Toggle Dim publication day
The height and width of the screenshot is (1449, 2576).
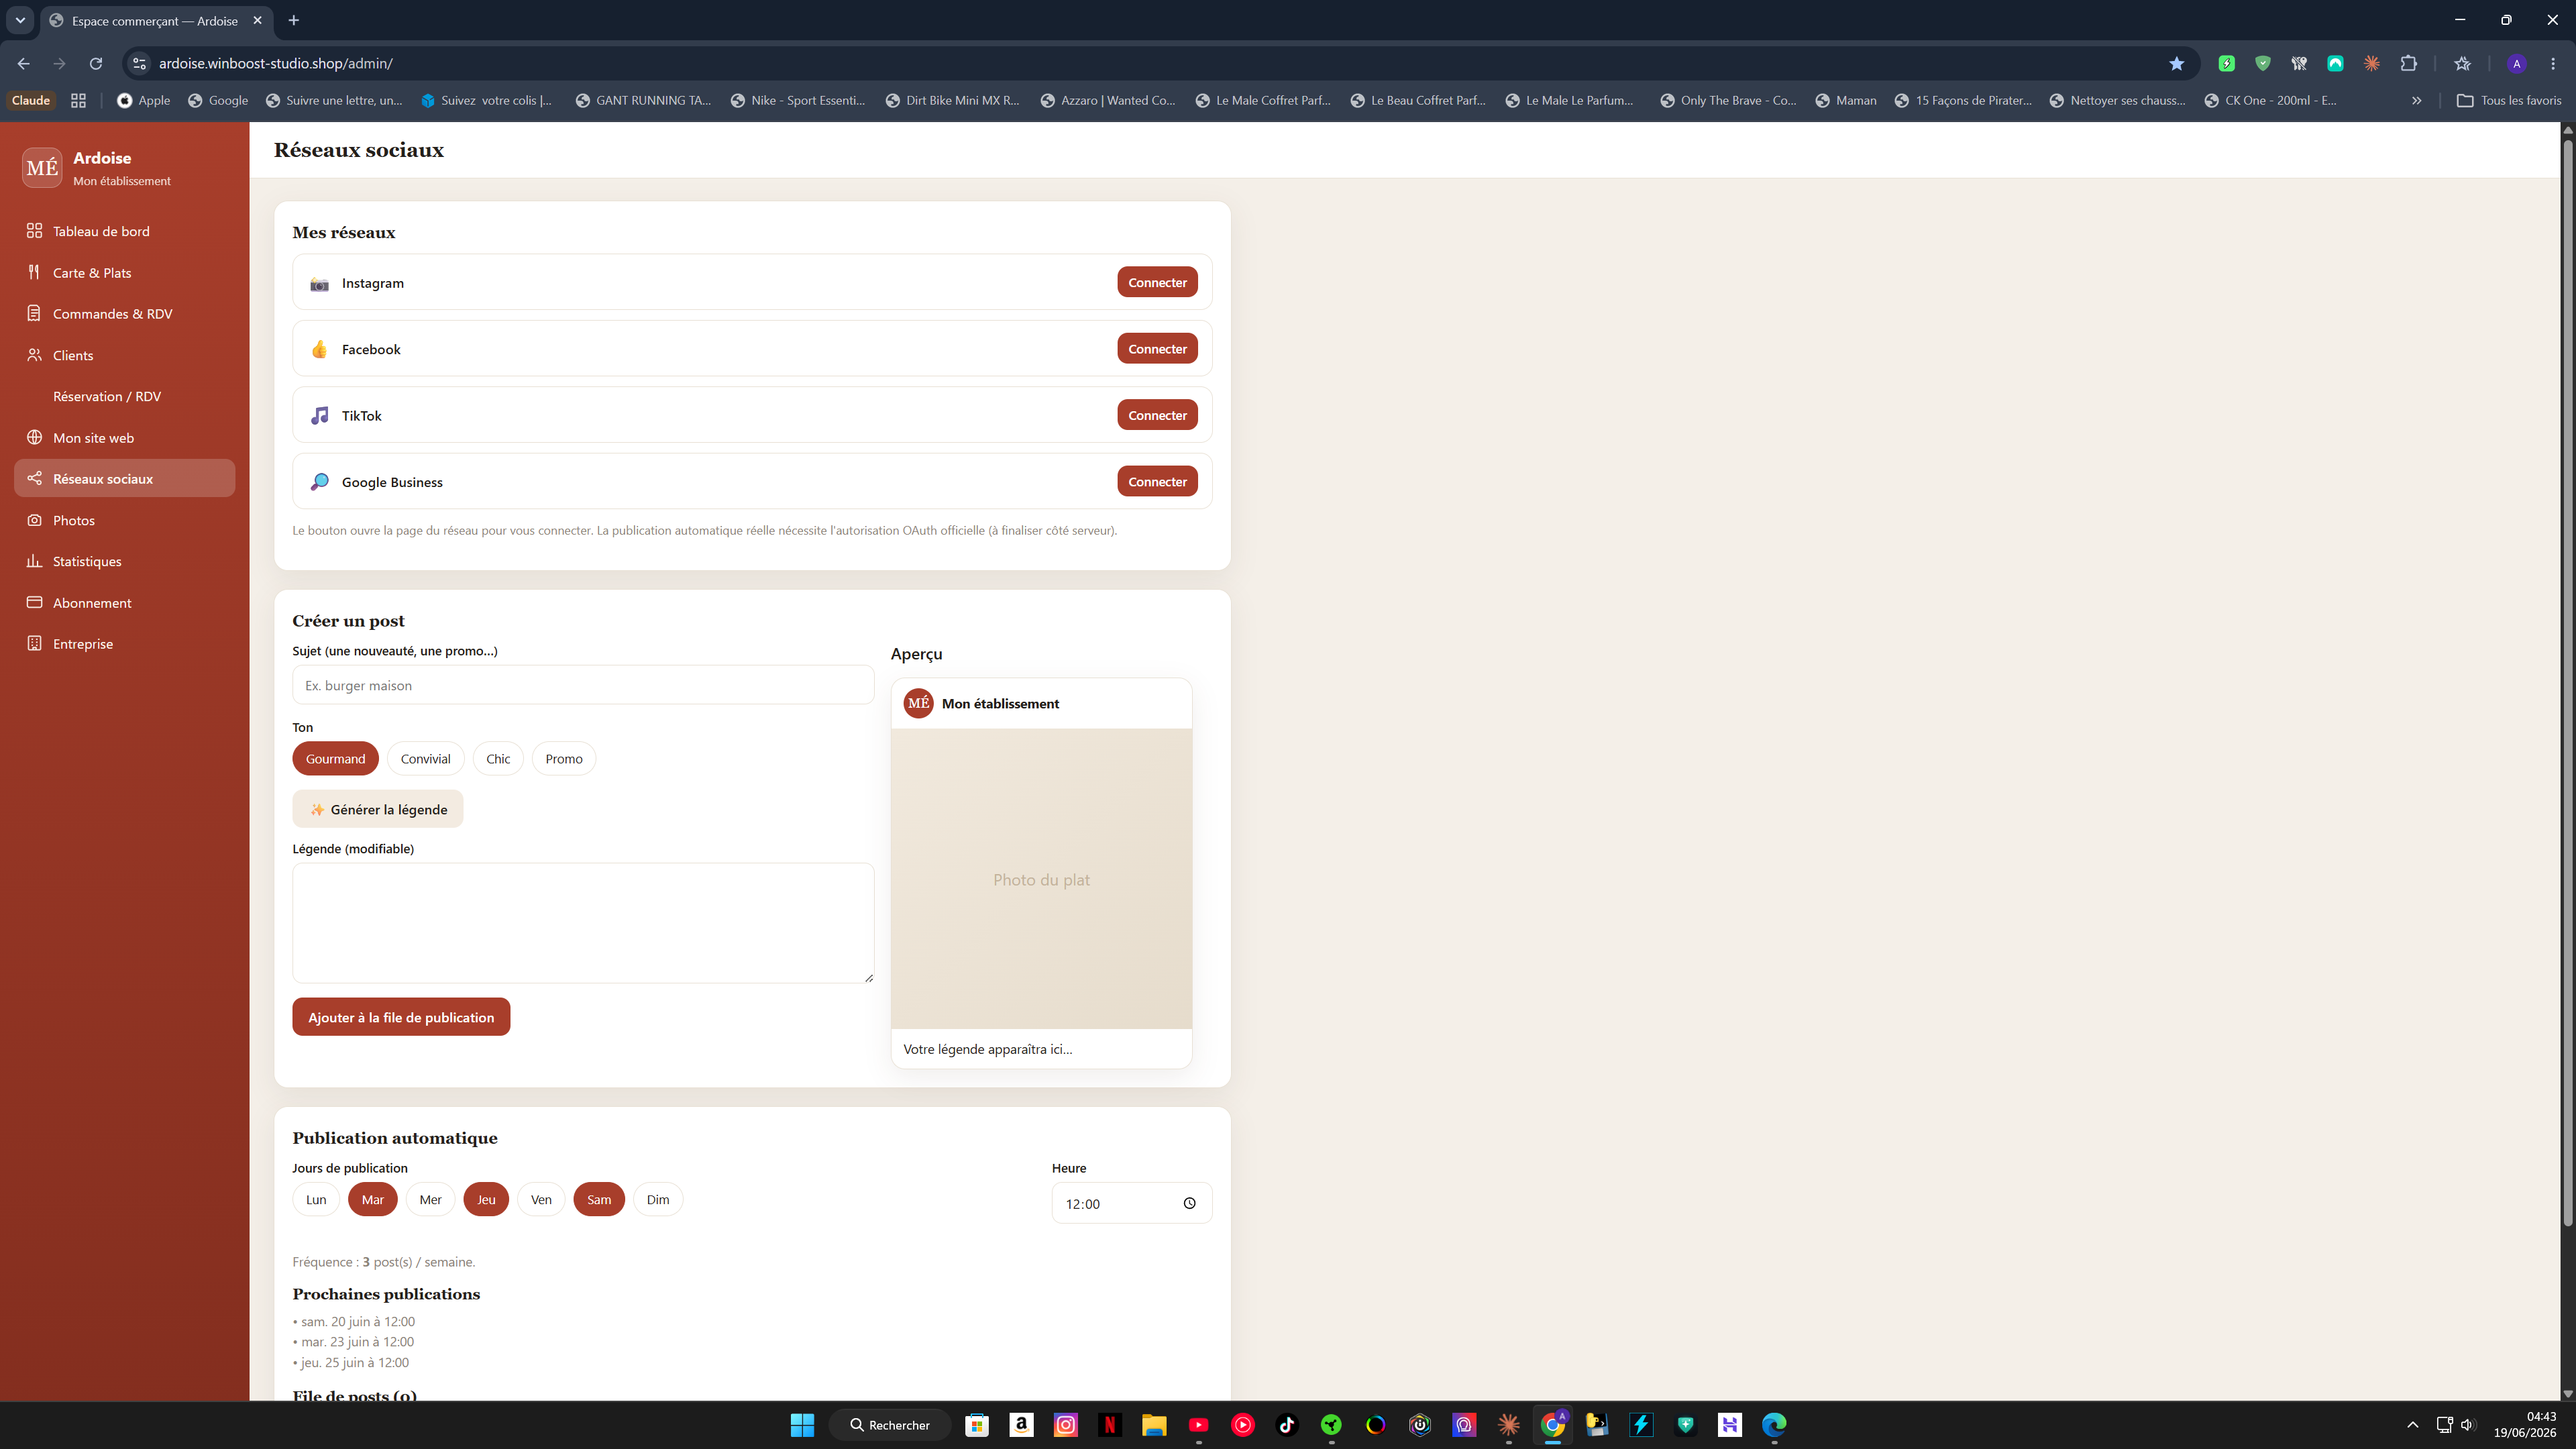(x=658, y=1199)
